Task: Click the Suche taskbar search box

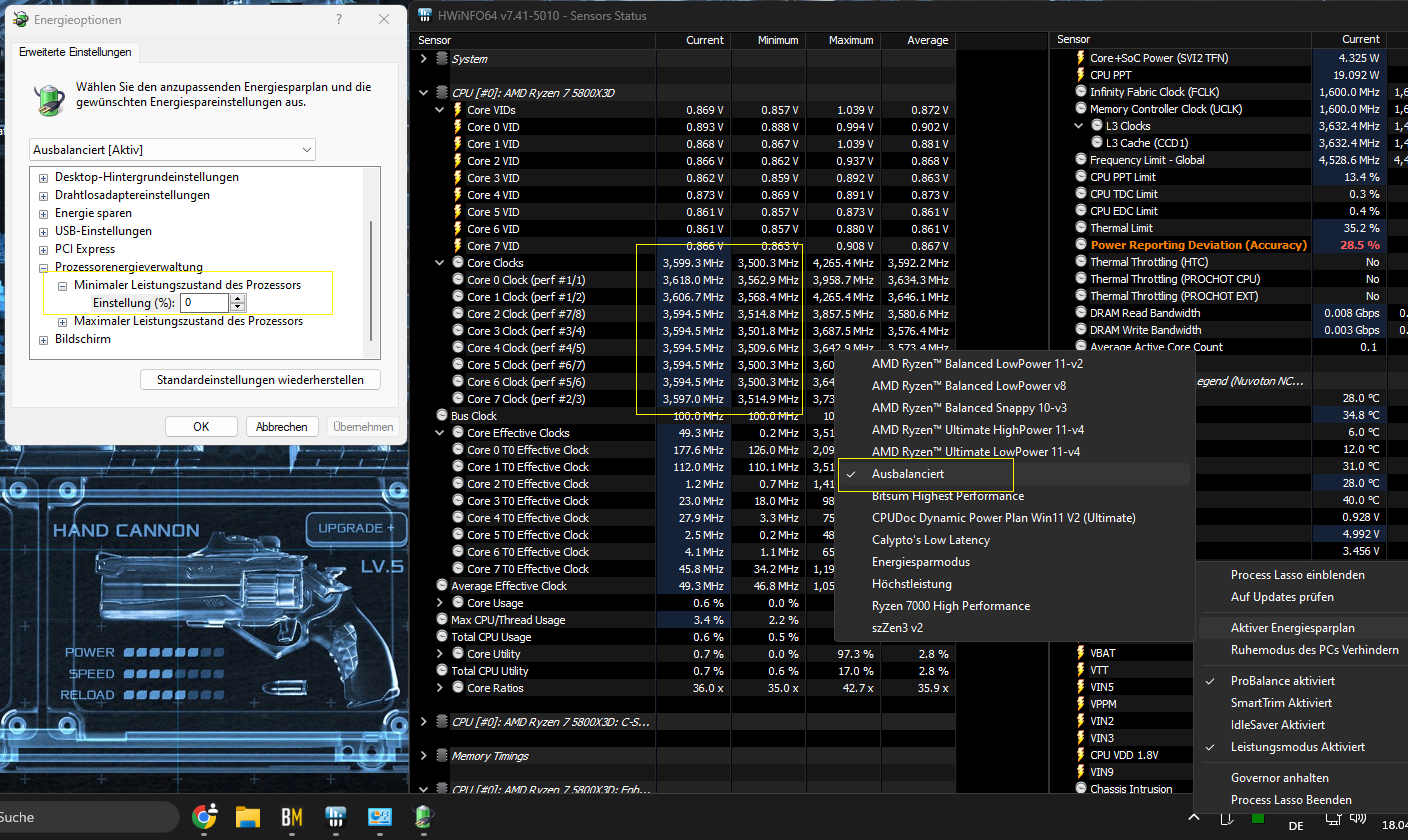Action: point(87,817)
